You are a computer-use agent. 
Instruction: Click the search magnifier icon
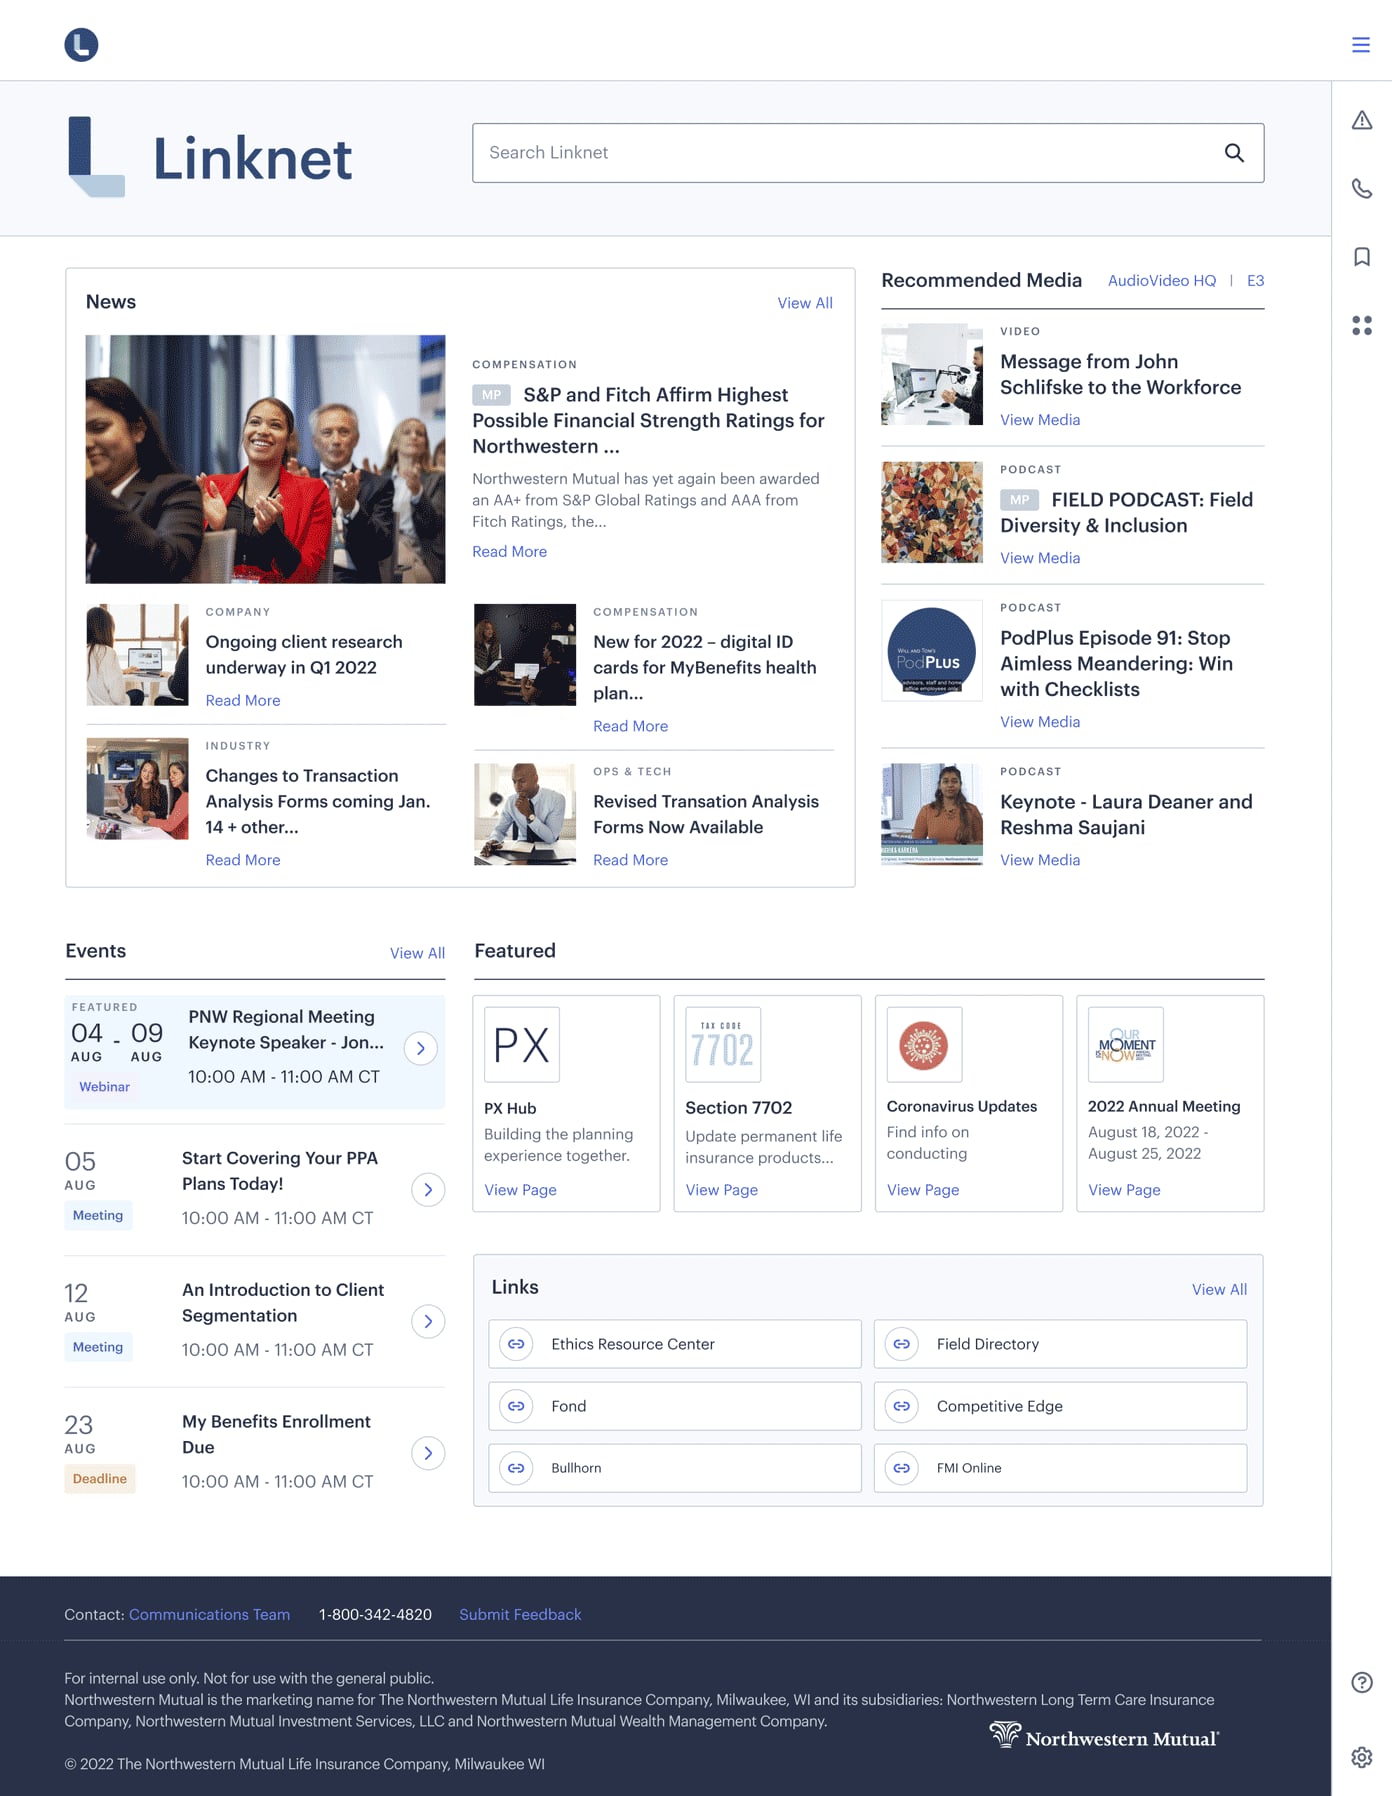[1234, 153]
